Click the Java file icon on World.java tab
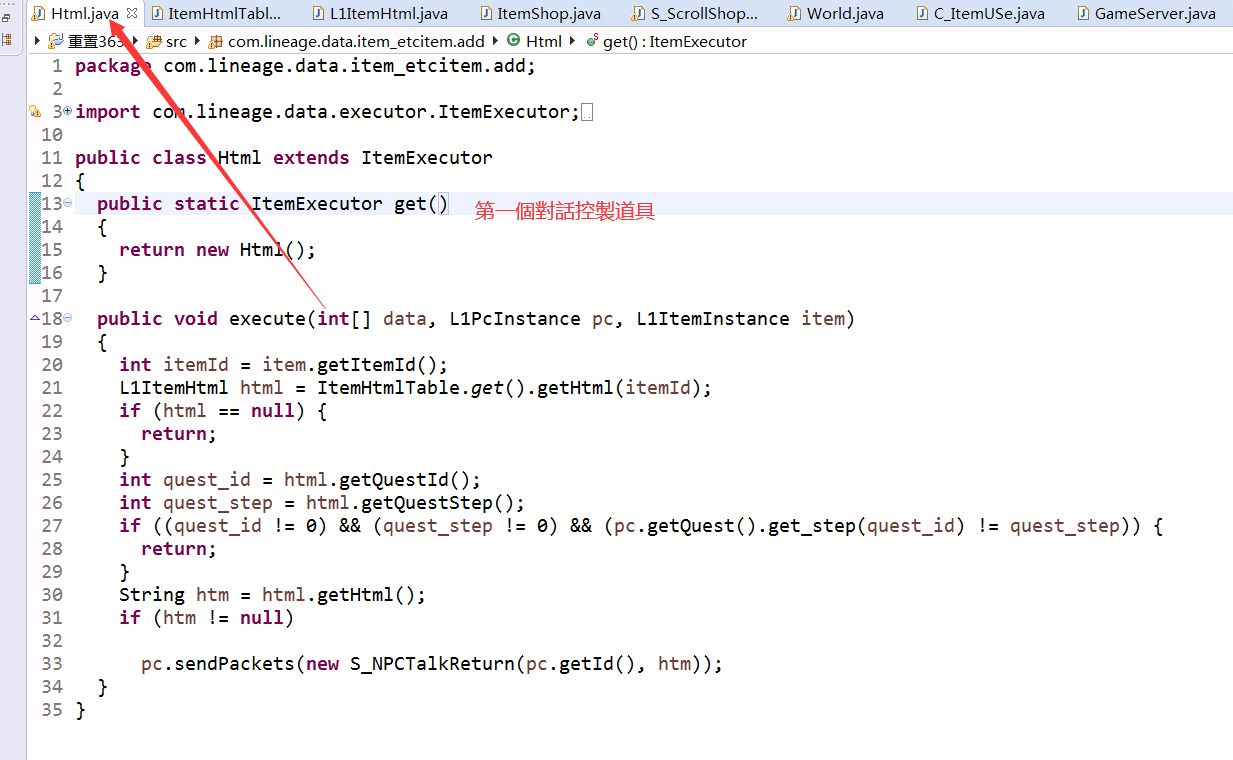This screenshot has height=760, width=1233. 795,14
